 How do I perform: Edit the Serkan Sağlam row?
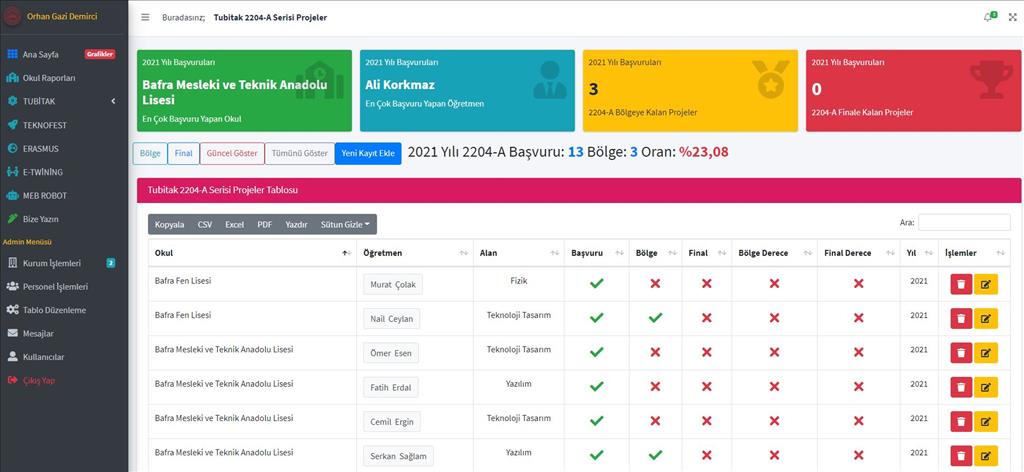tap(986, 455)
